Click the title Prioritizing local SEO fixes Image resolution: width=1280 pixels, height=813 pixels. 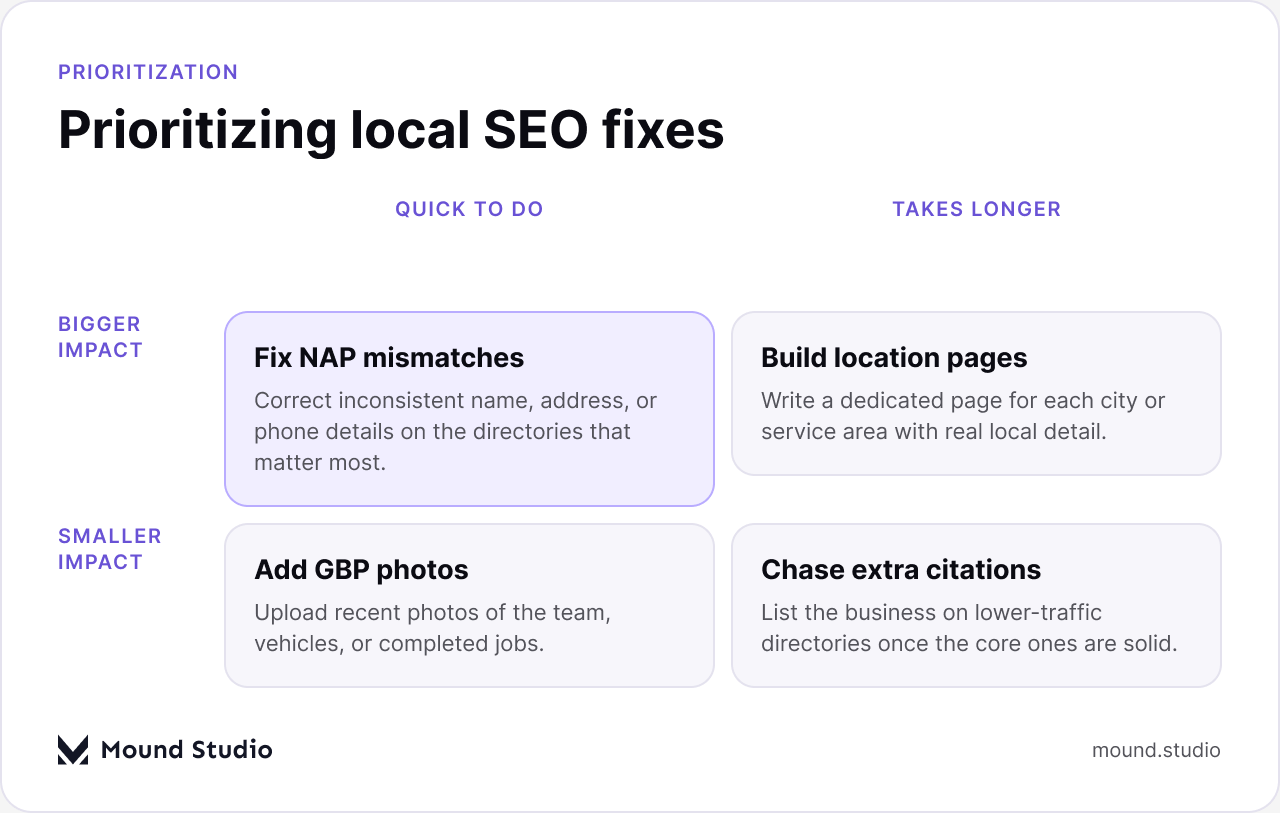(391, 130)
